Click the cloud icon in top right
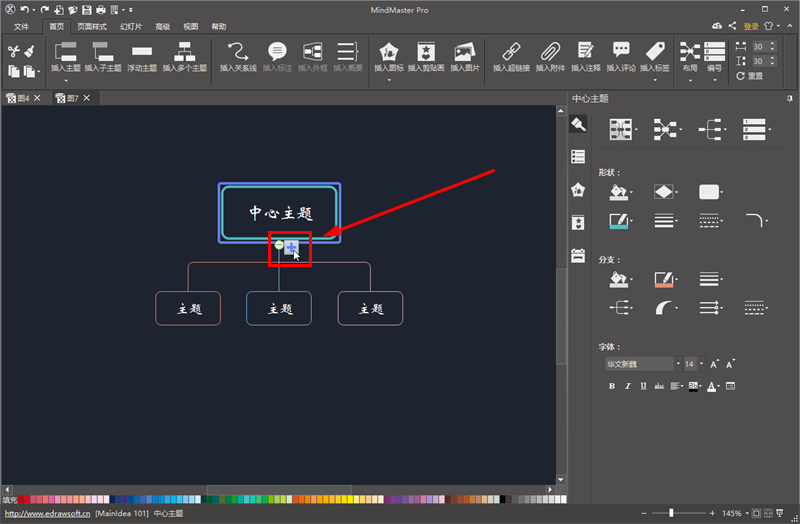The height and width of the screenshot is (524, 800). 717,26
